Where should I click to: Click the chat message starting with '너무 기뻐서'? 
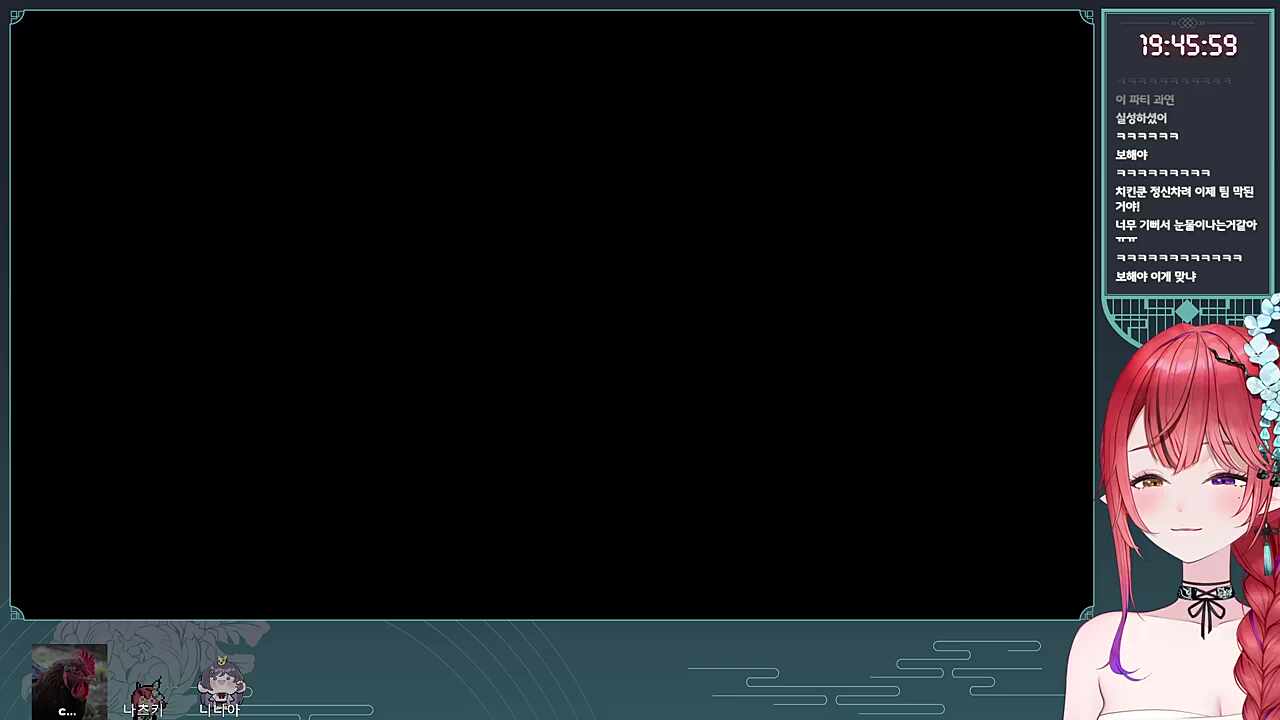(1185, 230)
